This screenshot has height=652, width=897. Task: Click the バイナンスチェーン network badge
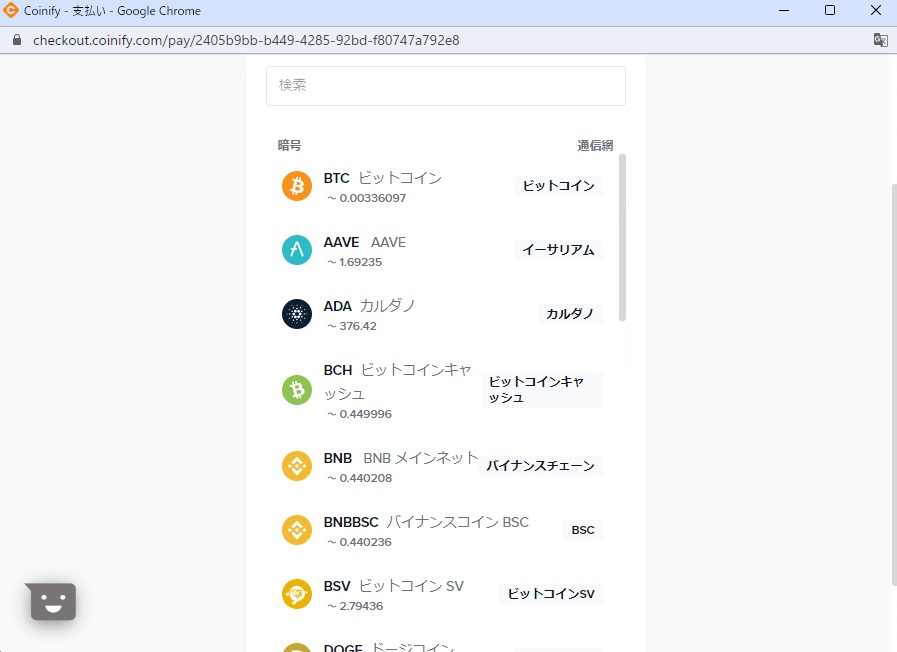(x=541, y=466)
